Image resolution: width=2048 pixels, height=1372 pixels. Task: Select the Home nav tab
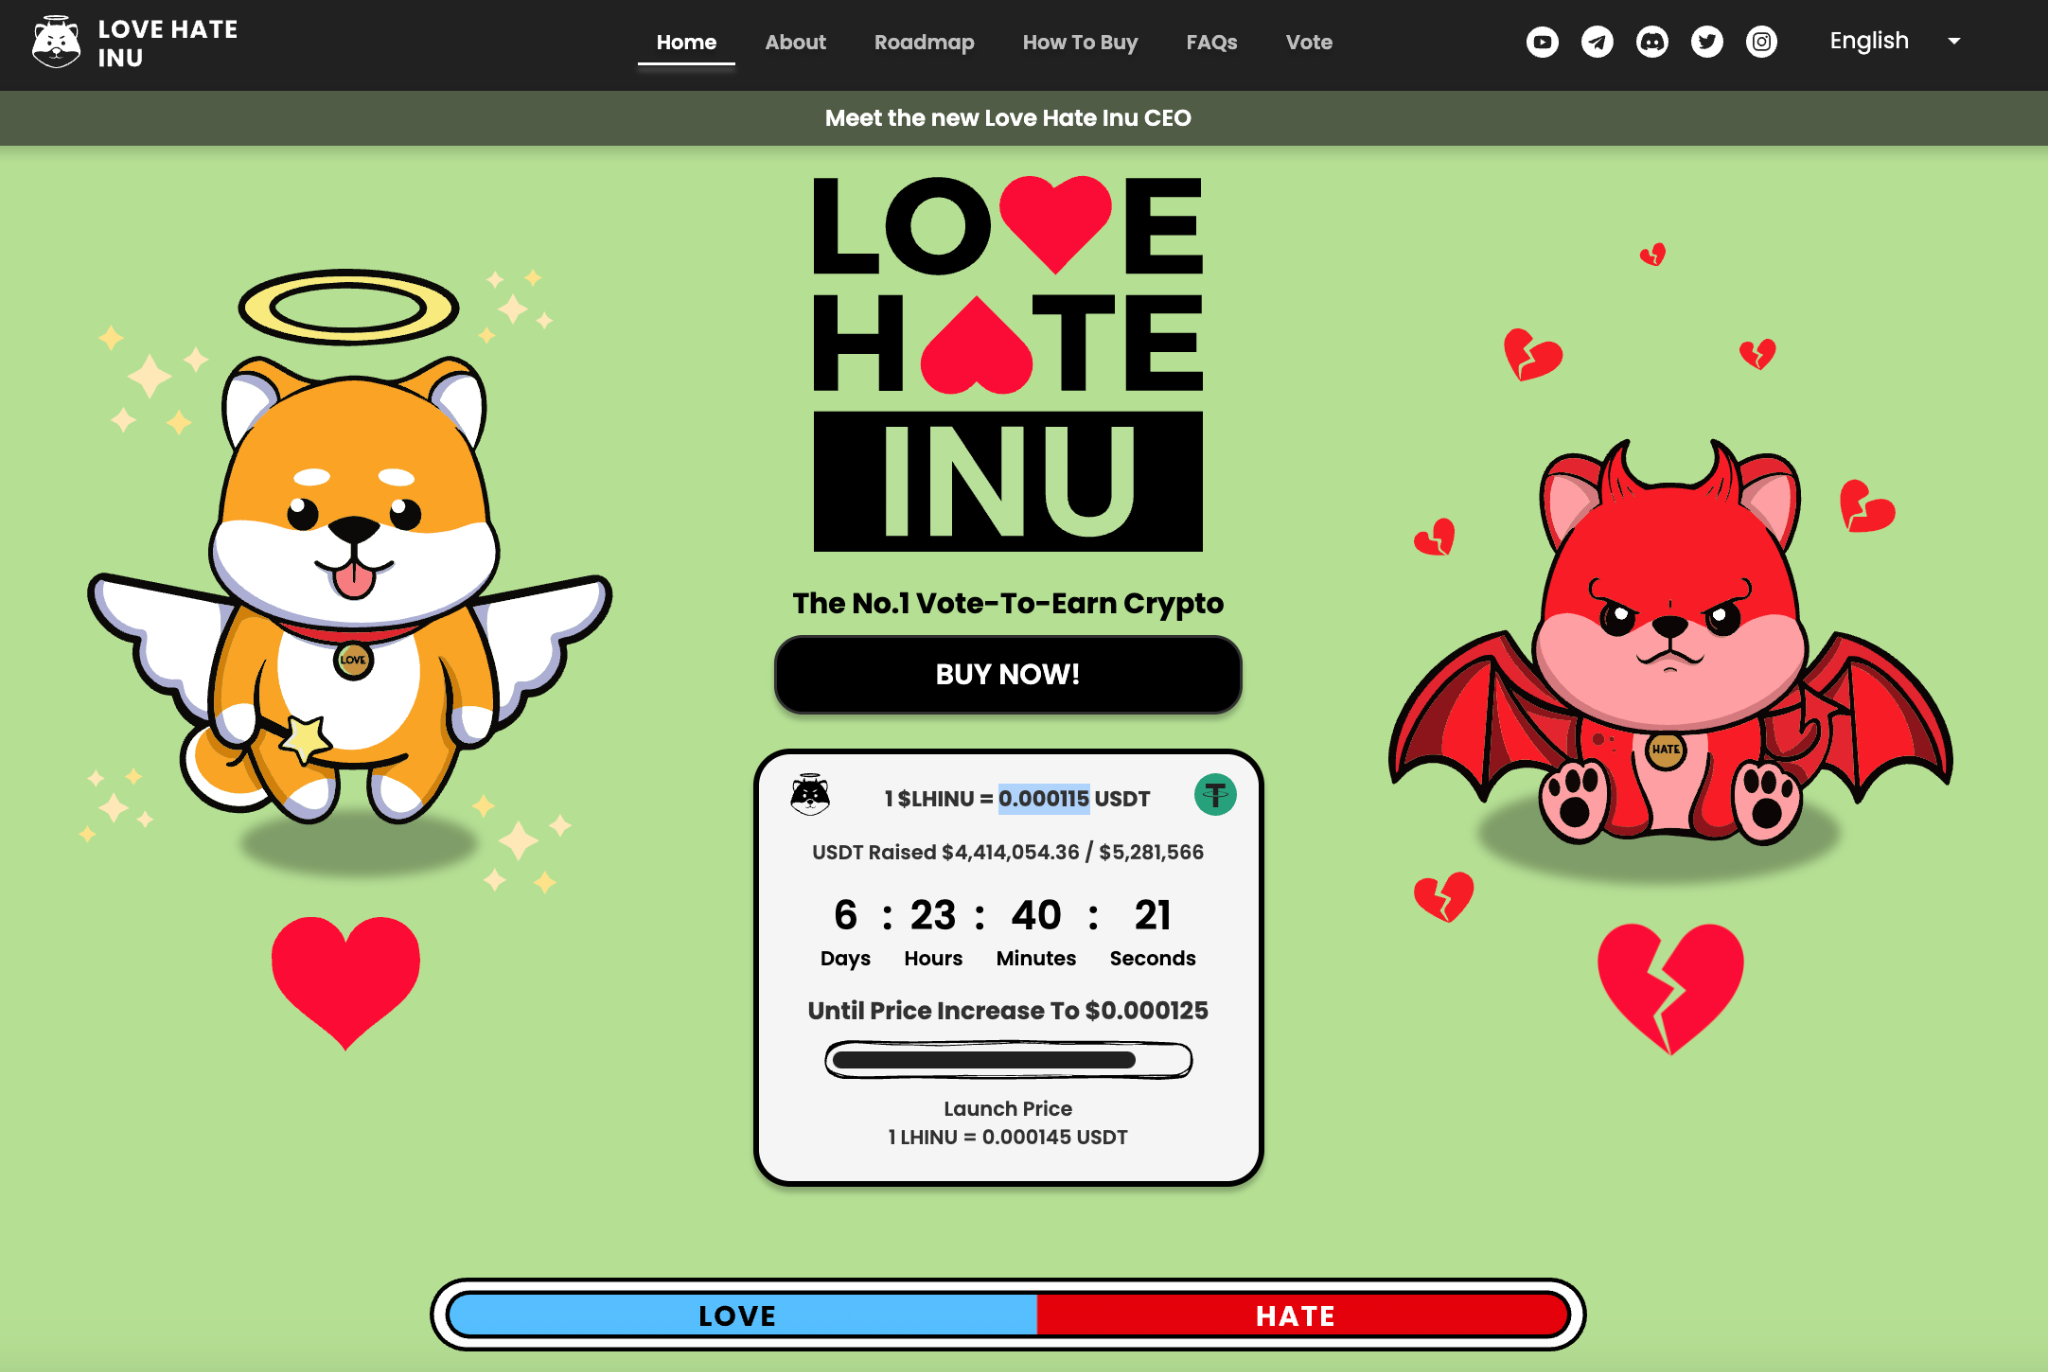click(686, 42)
